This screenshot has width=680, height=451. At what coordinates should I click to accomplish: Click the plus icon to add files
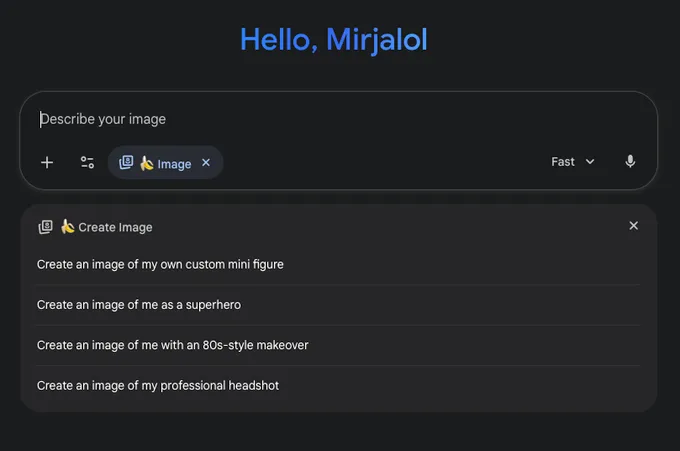pos(47,162)
